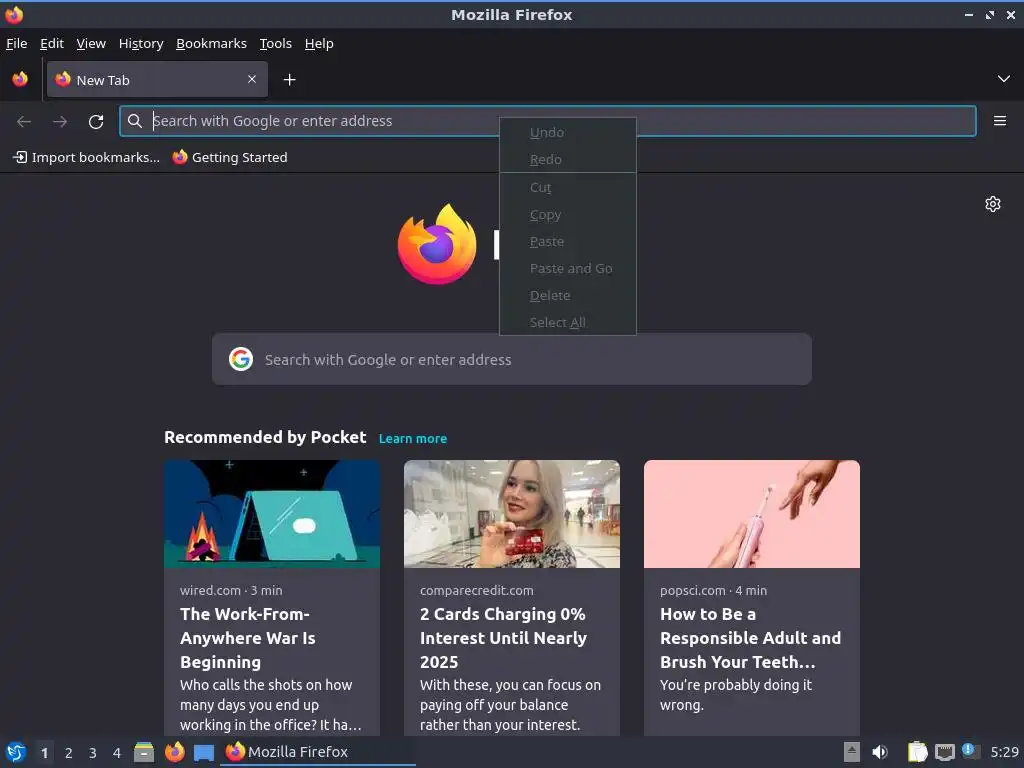Click the reload page icon

(x=96, y=121)
